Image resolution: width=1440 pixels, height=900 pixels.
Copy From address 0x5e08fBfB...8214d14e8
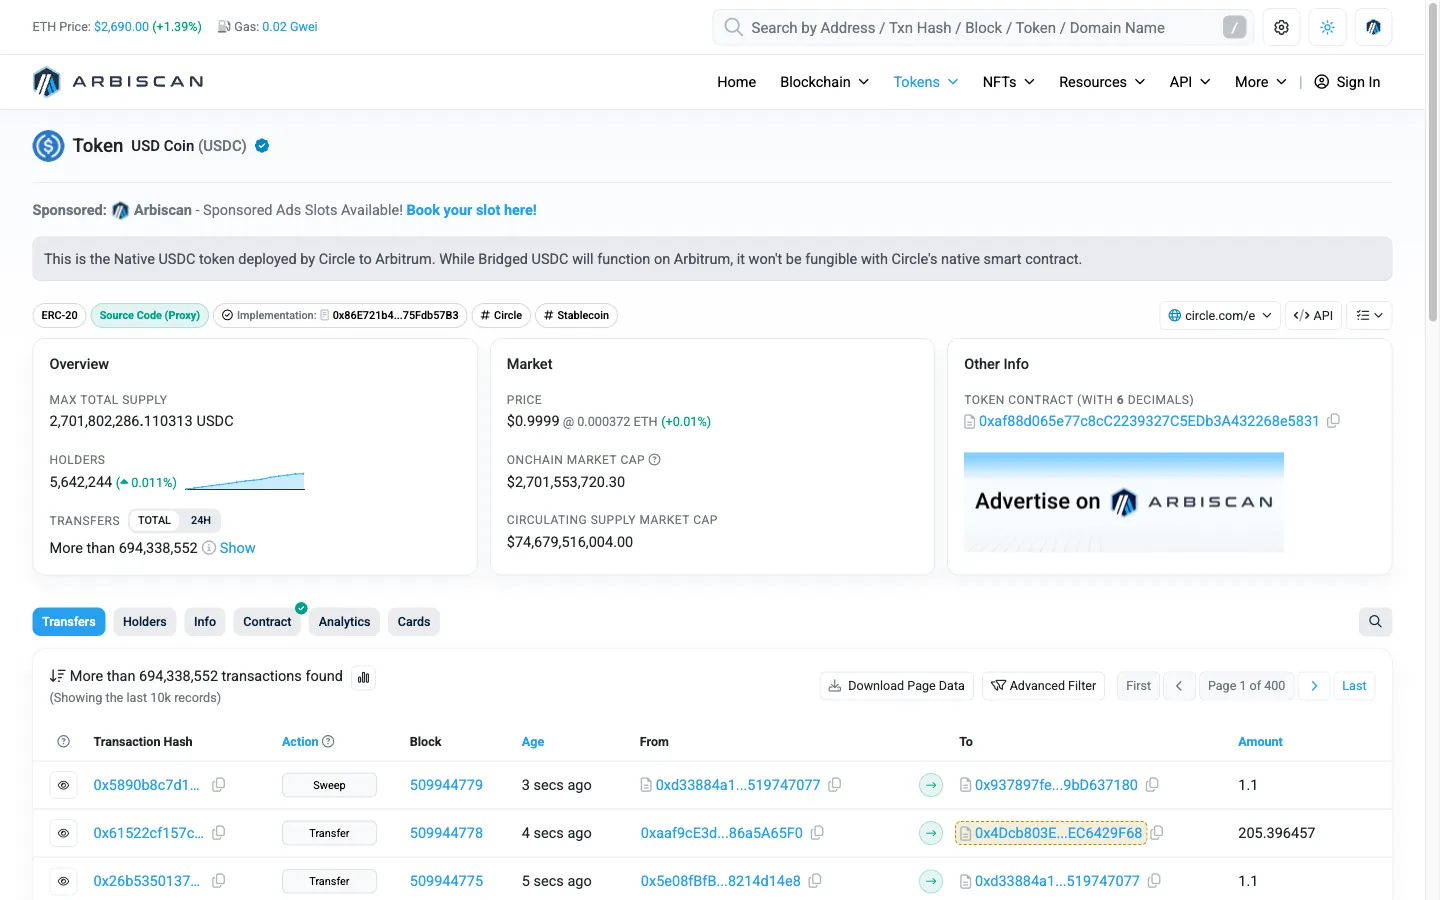coord(815,881)
